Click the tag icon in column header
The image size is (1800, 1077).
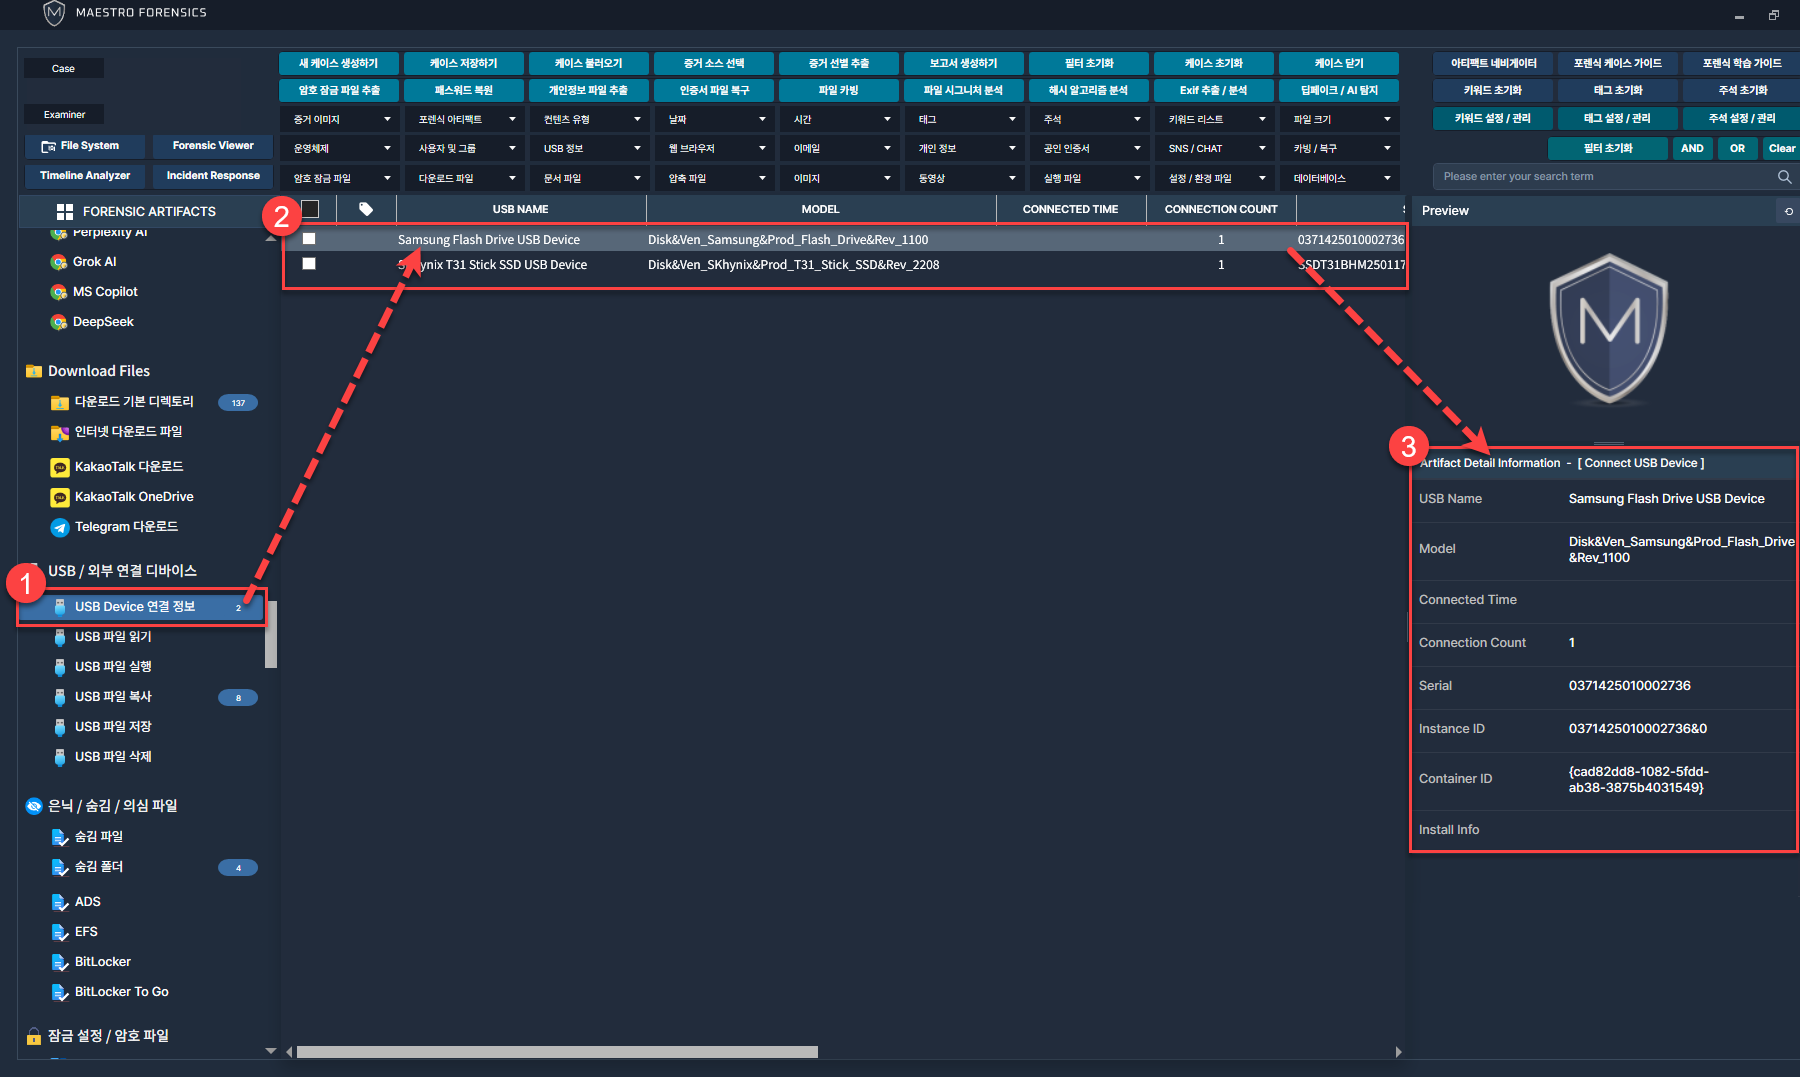366,209
